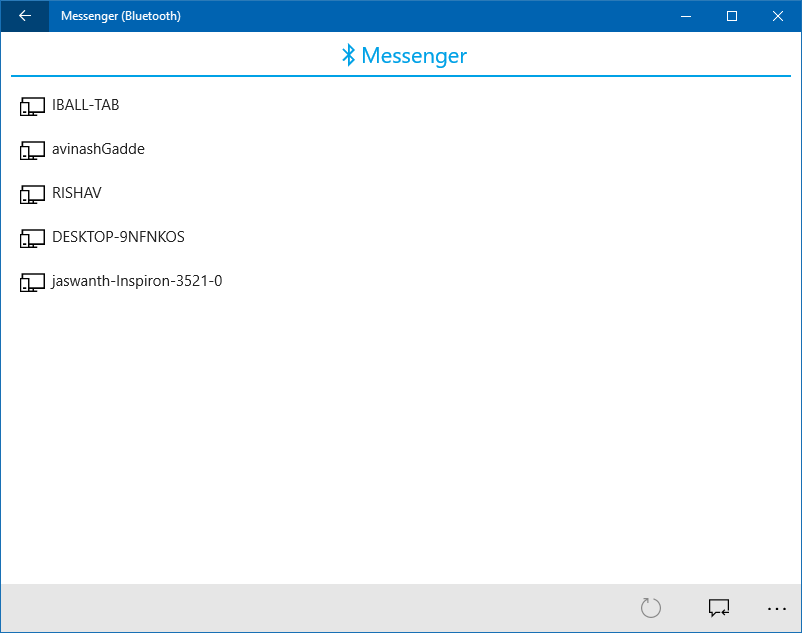Click the Bluetooth icon beside Messenger title
The image size is (802, 633).
point(349,55)
